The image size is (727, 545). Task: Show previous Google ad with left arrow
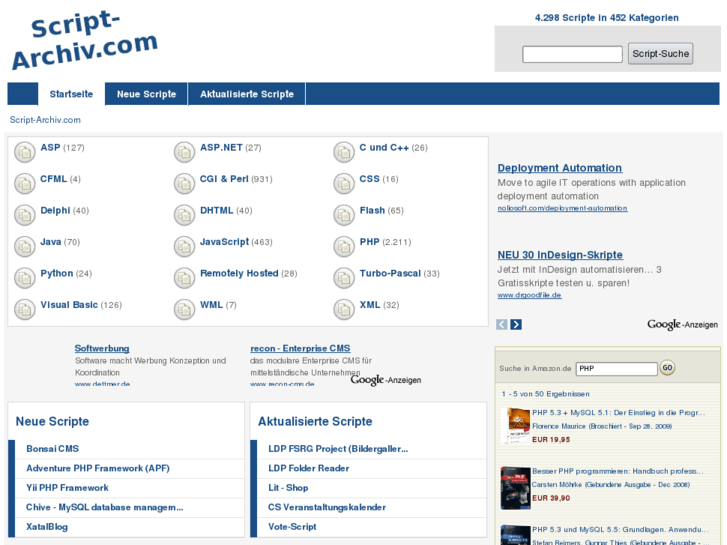[x=502, y=324]
